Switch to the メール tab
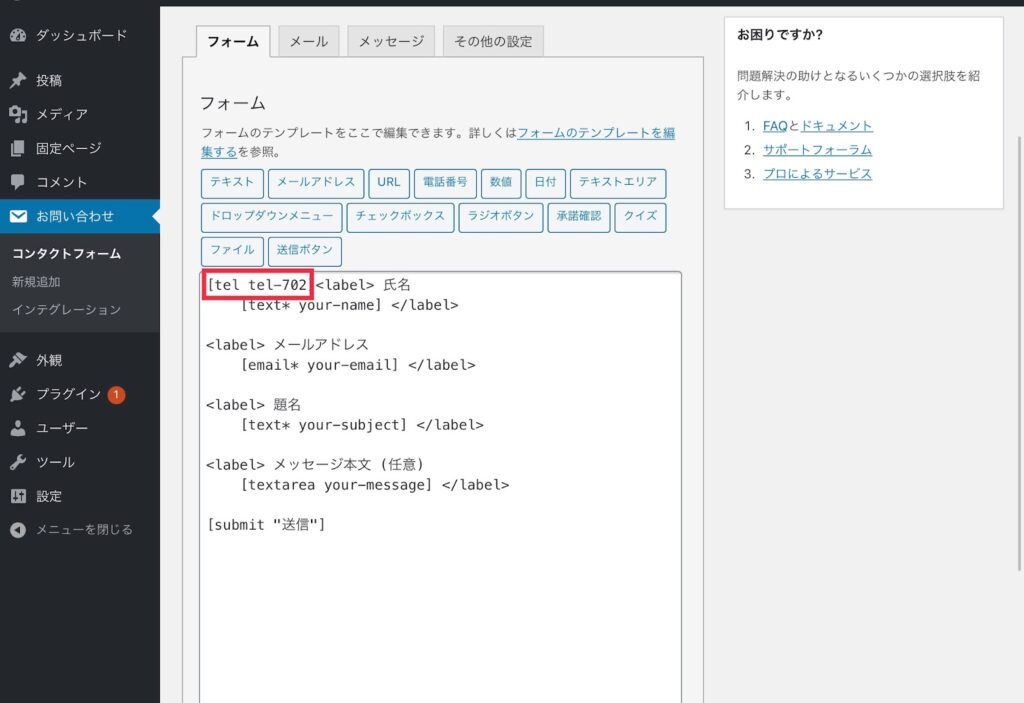The width and height of the screenshot is (1024, 703). click(x=308, y=42)
